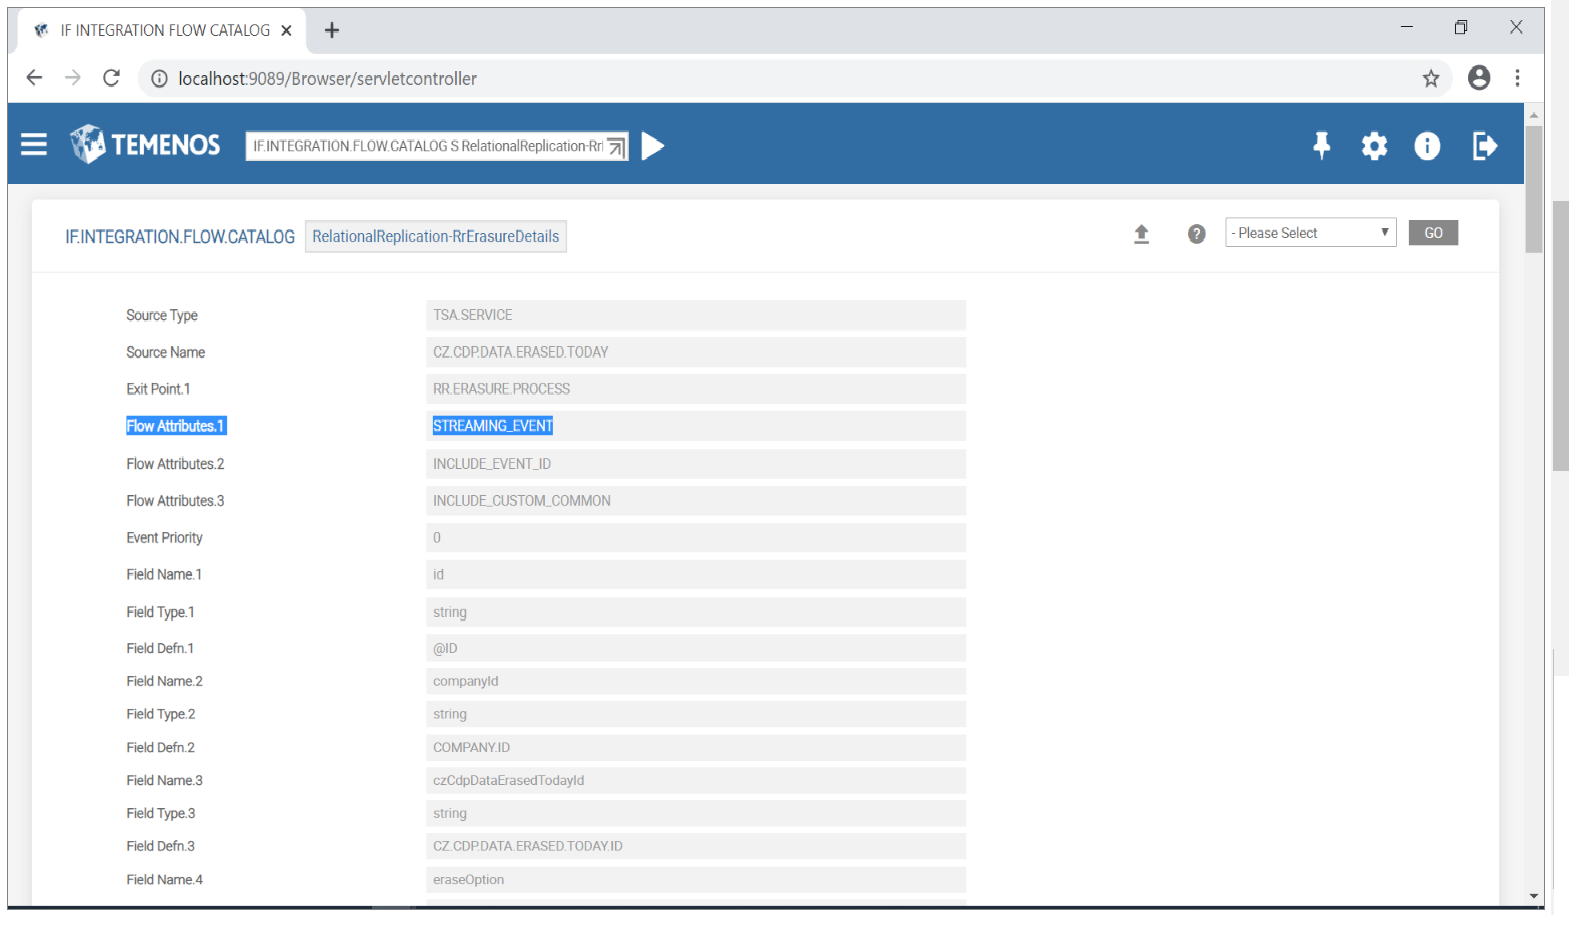Expand the command line box icon

click(x=616, y=148)
